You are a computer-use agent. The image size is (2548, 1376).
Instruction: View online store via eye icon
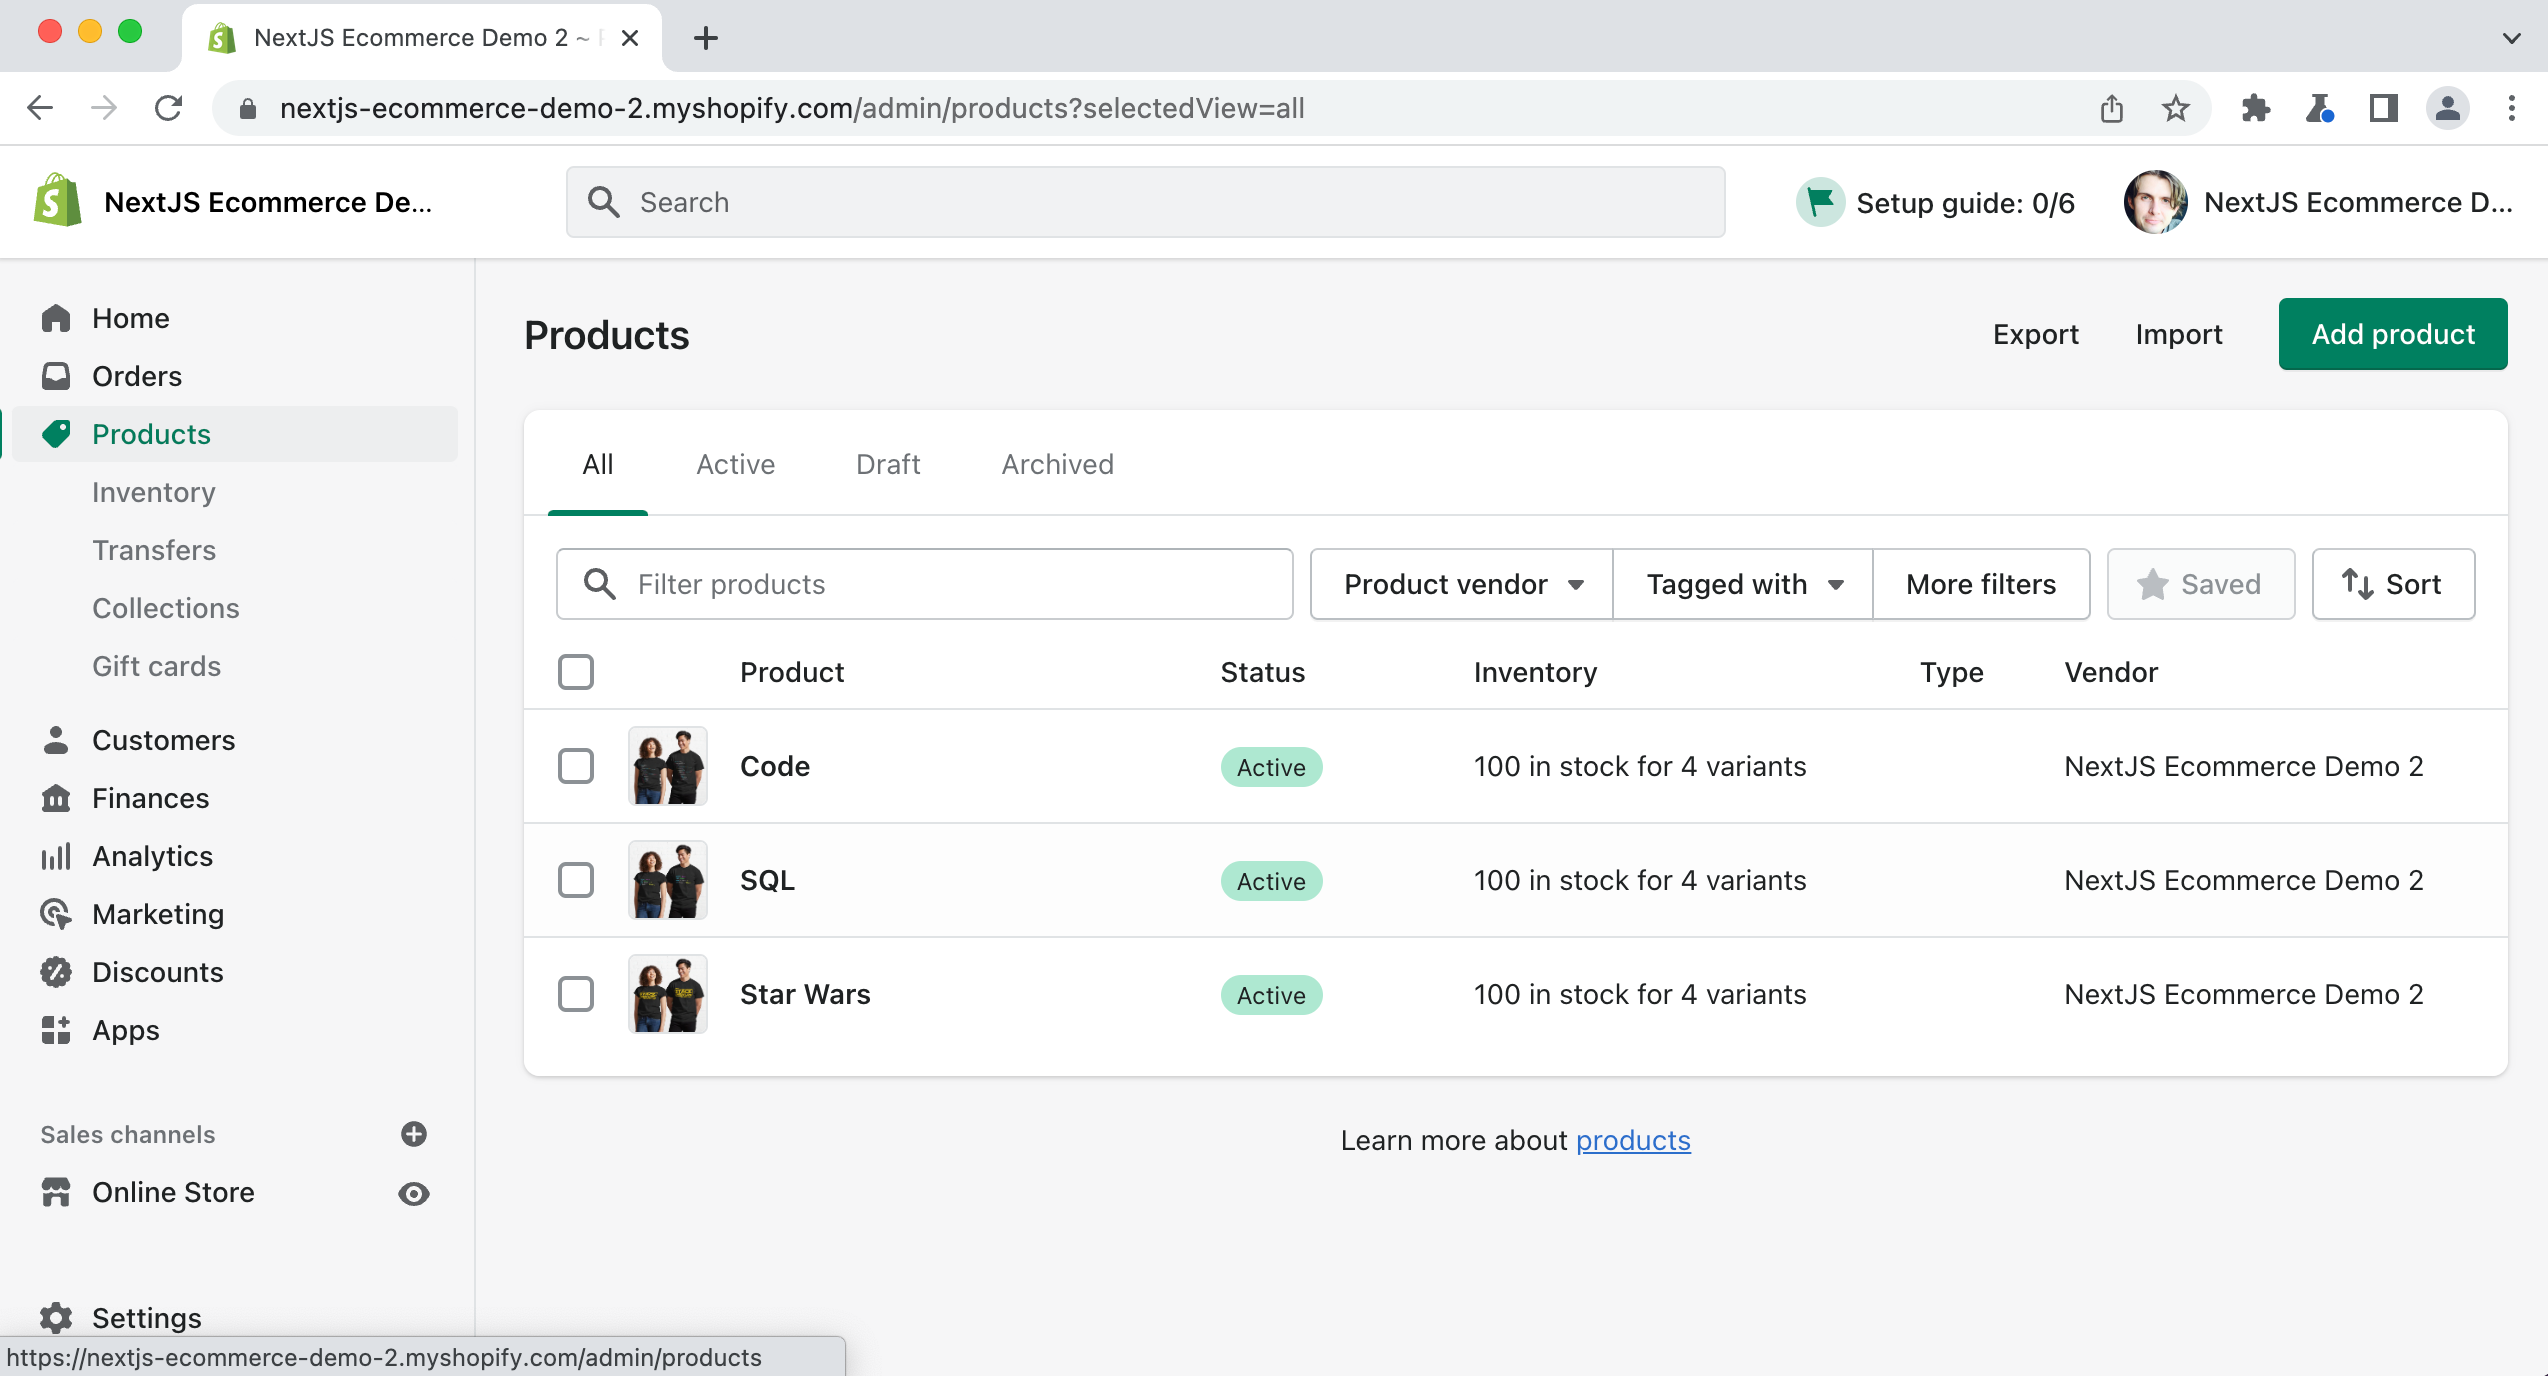414,1194
